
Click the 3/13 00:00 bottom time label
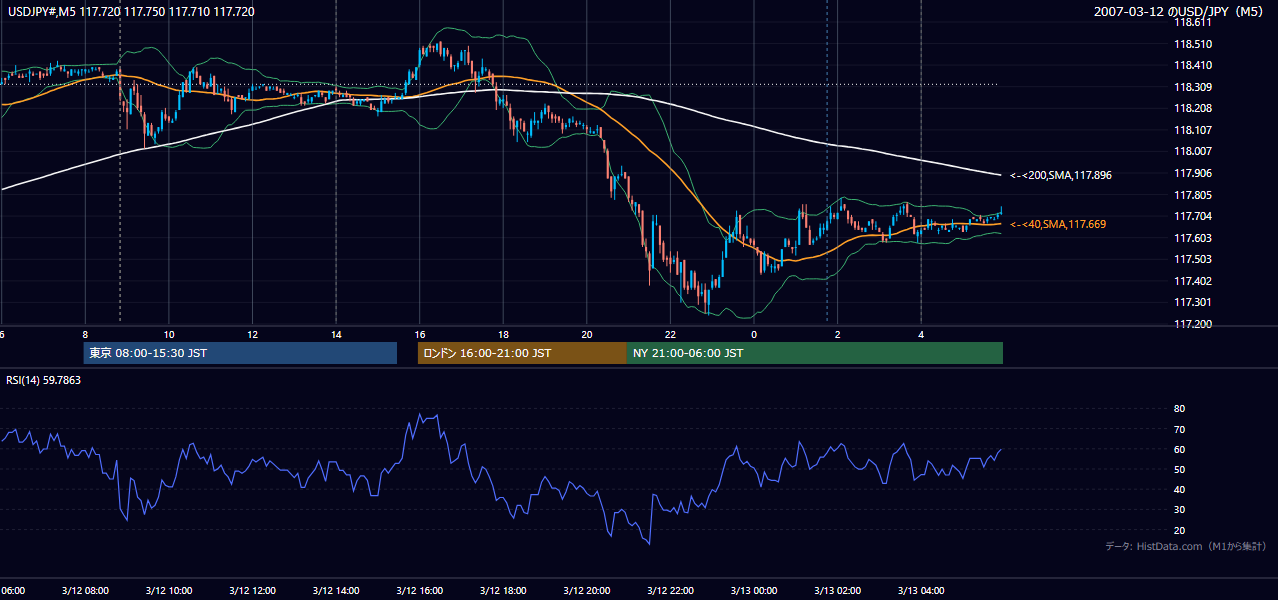coord(754,590)
